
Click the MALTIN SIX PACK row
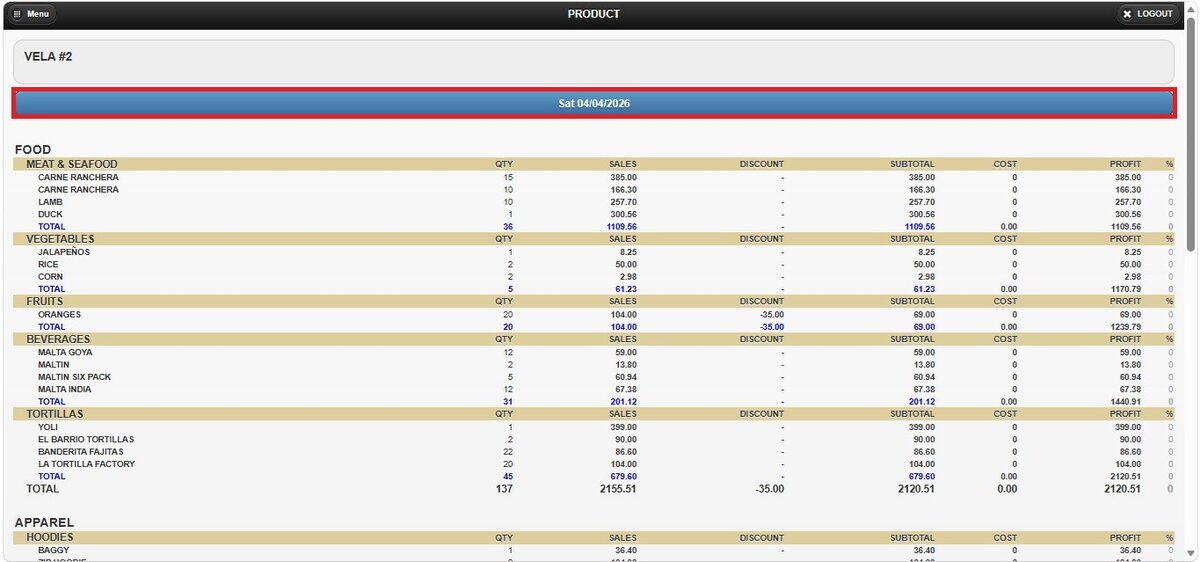tap(594, 377)
